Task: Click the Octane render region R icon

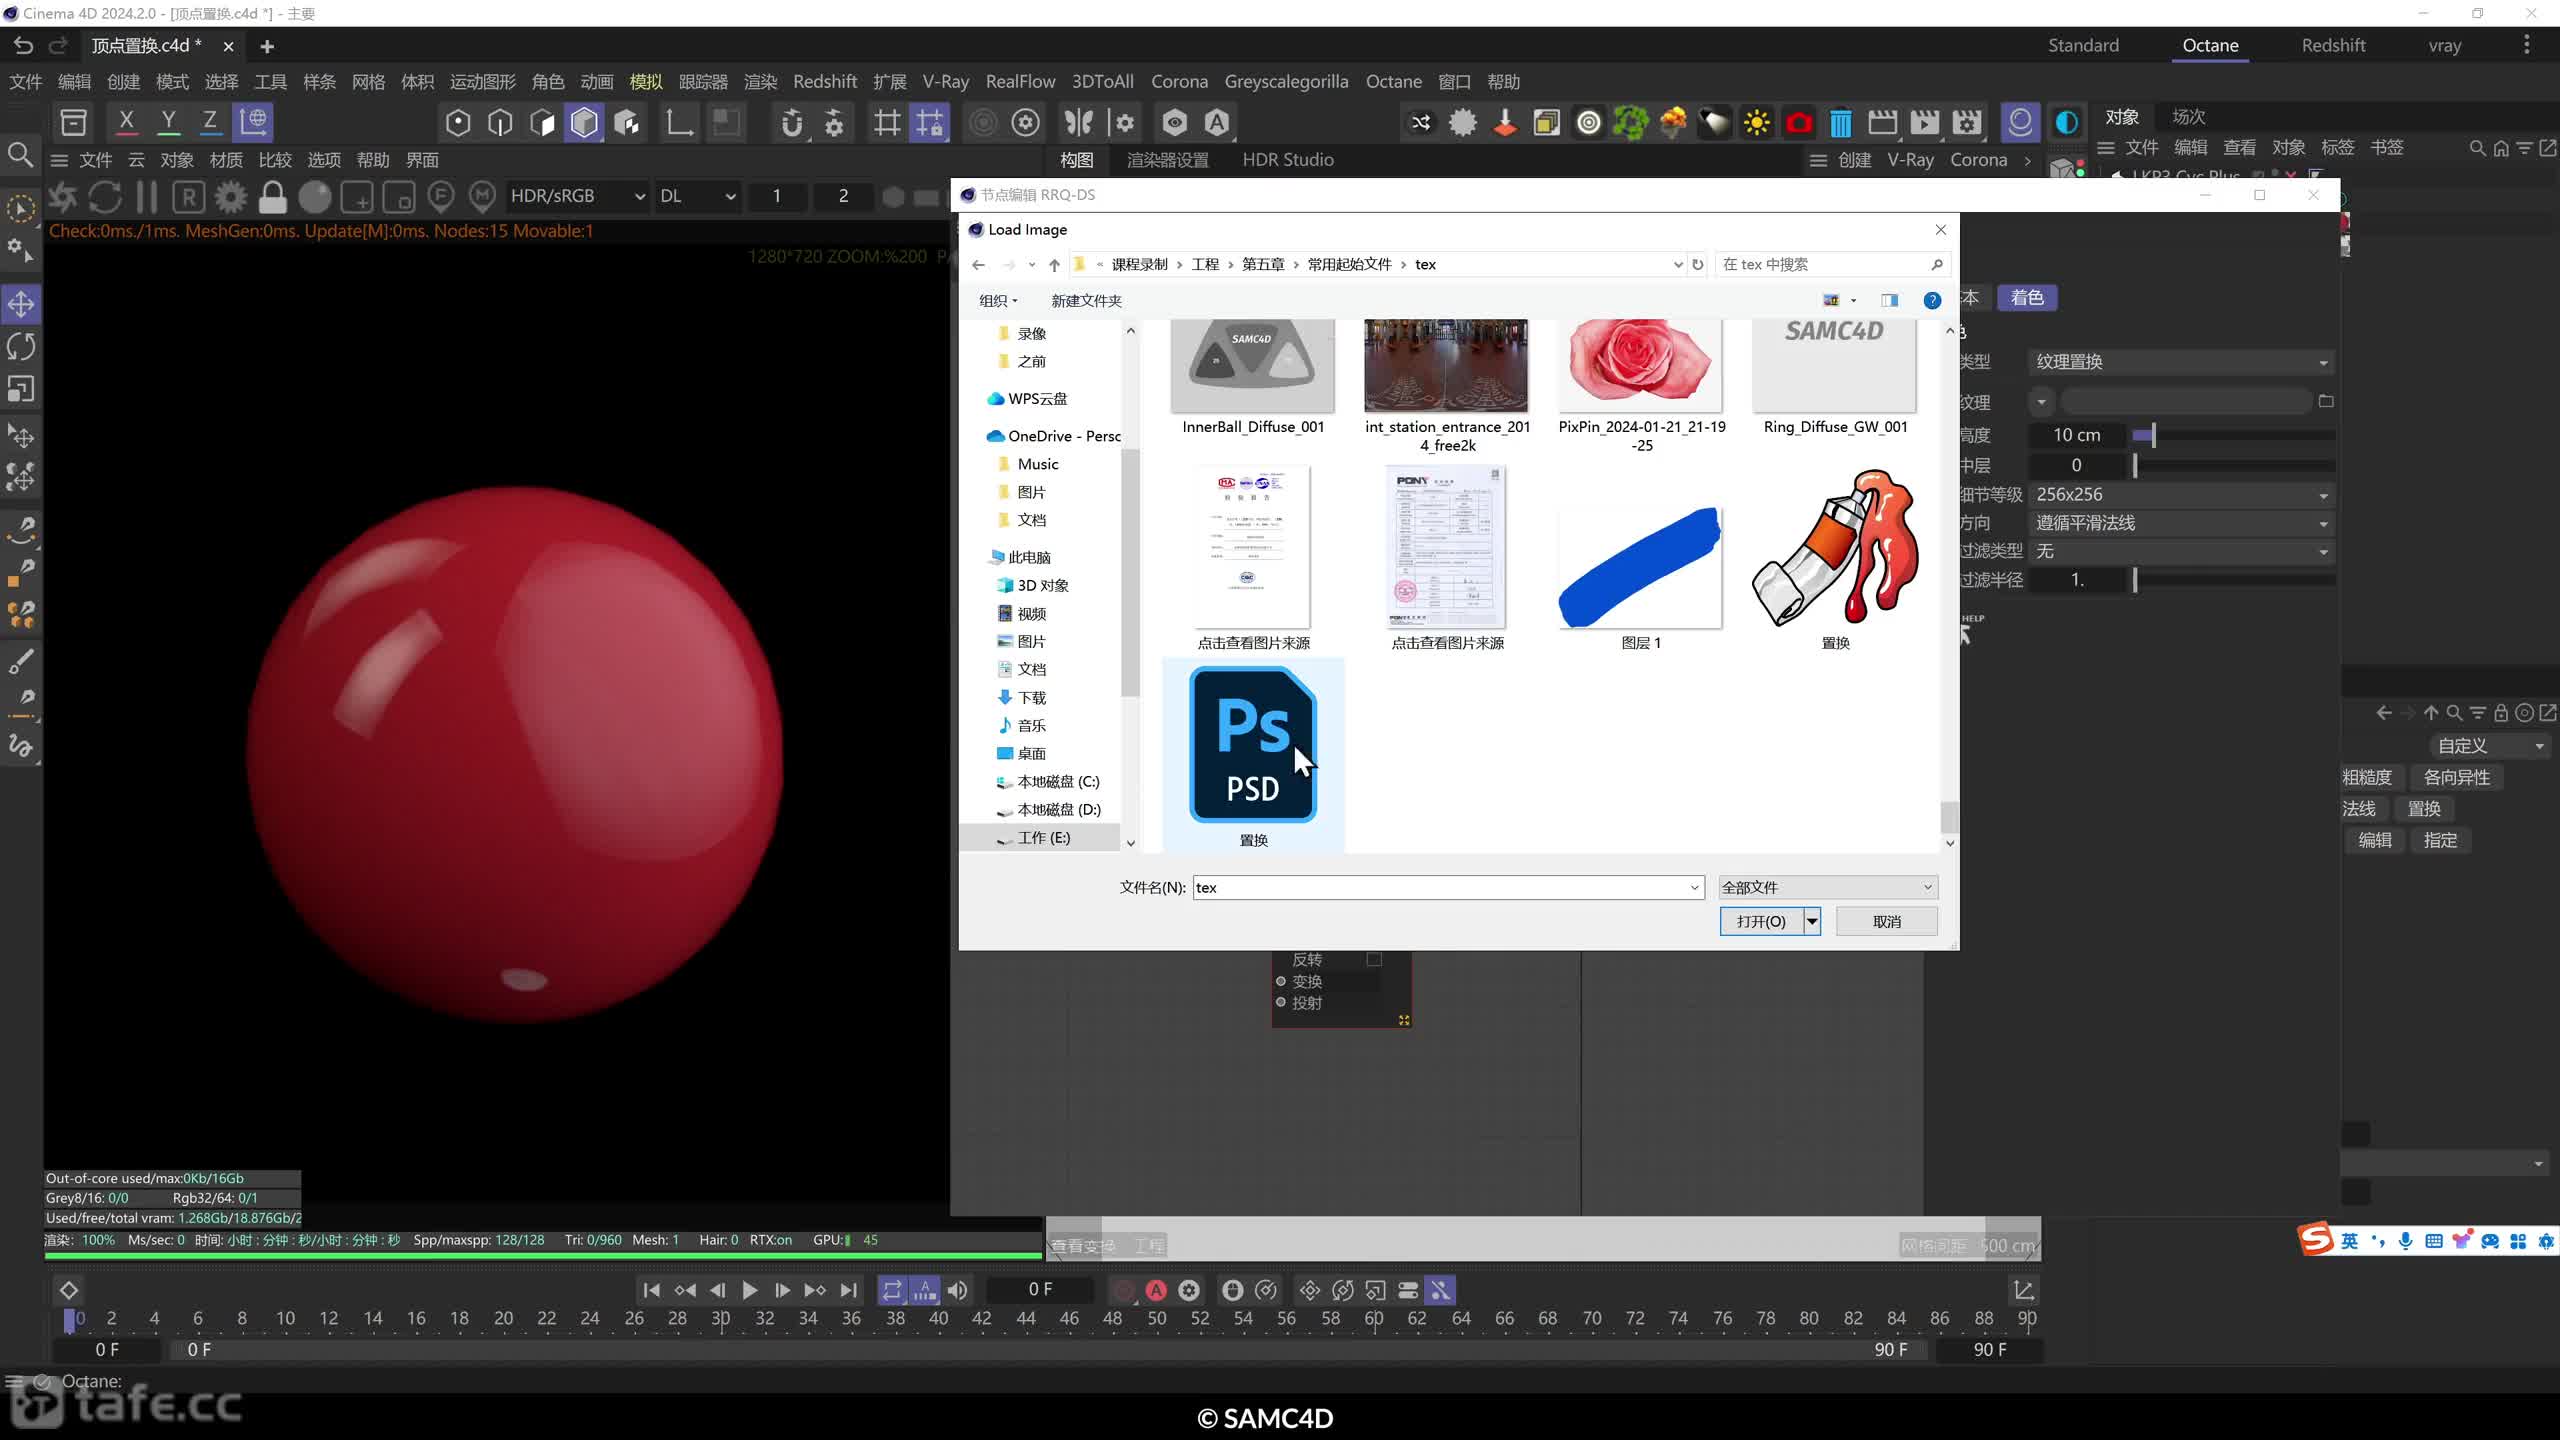Action: pos(188,196)
